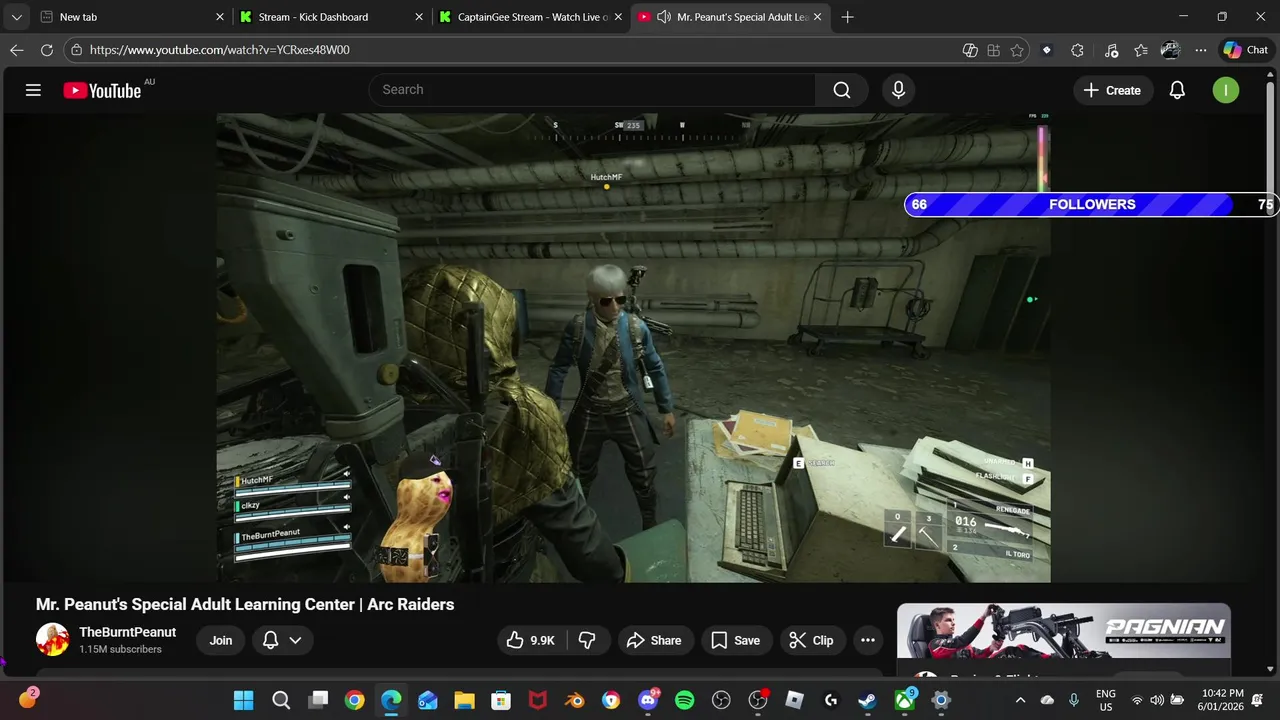1280x720 pixels.
Task: Open Blender from the taskbar
Action: [x=574, y=700]
